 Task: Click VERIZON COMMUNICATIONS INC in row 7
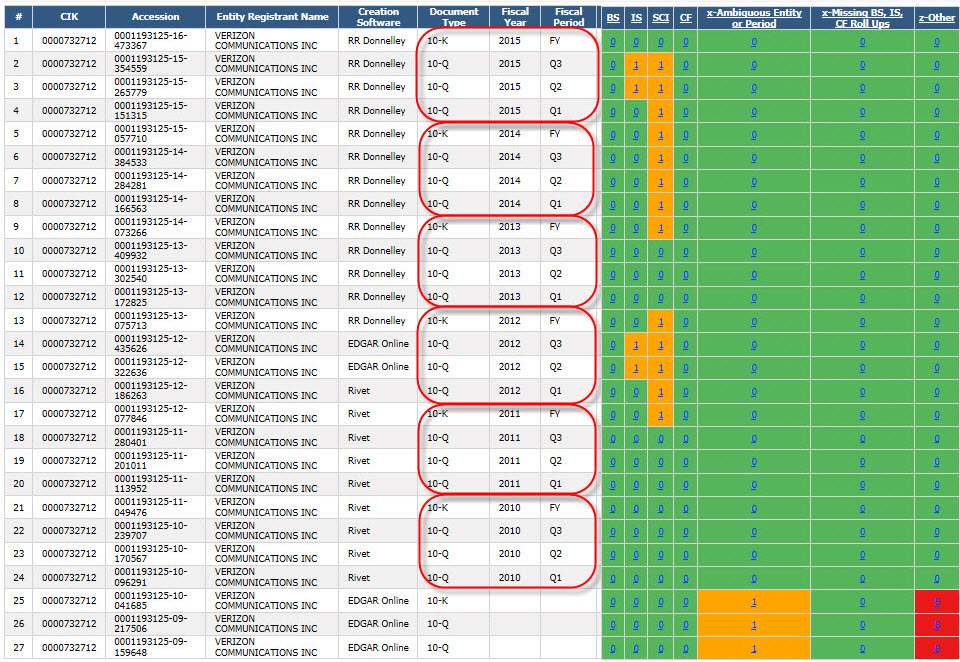pos(266,181)
